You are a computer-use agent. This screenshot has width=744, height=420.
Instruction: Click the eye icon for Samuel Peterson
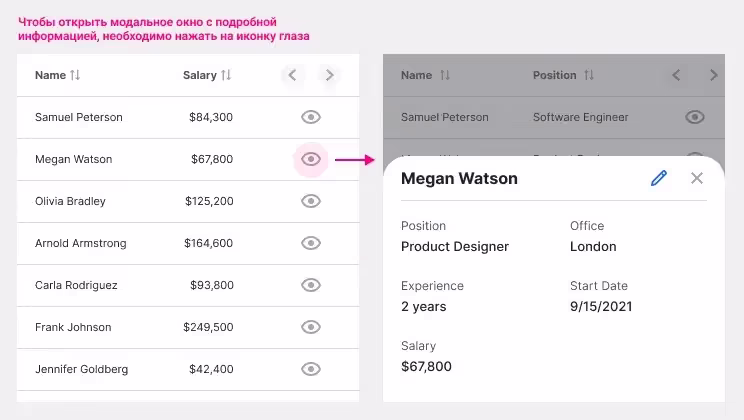pyautogui.click(x=311, y=117)
